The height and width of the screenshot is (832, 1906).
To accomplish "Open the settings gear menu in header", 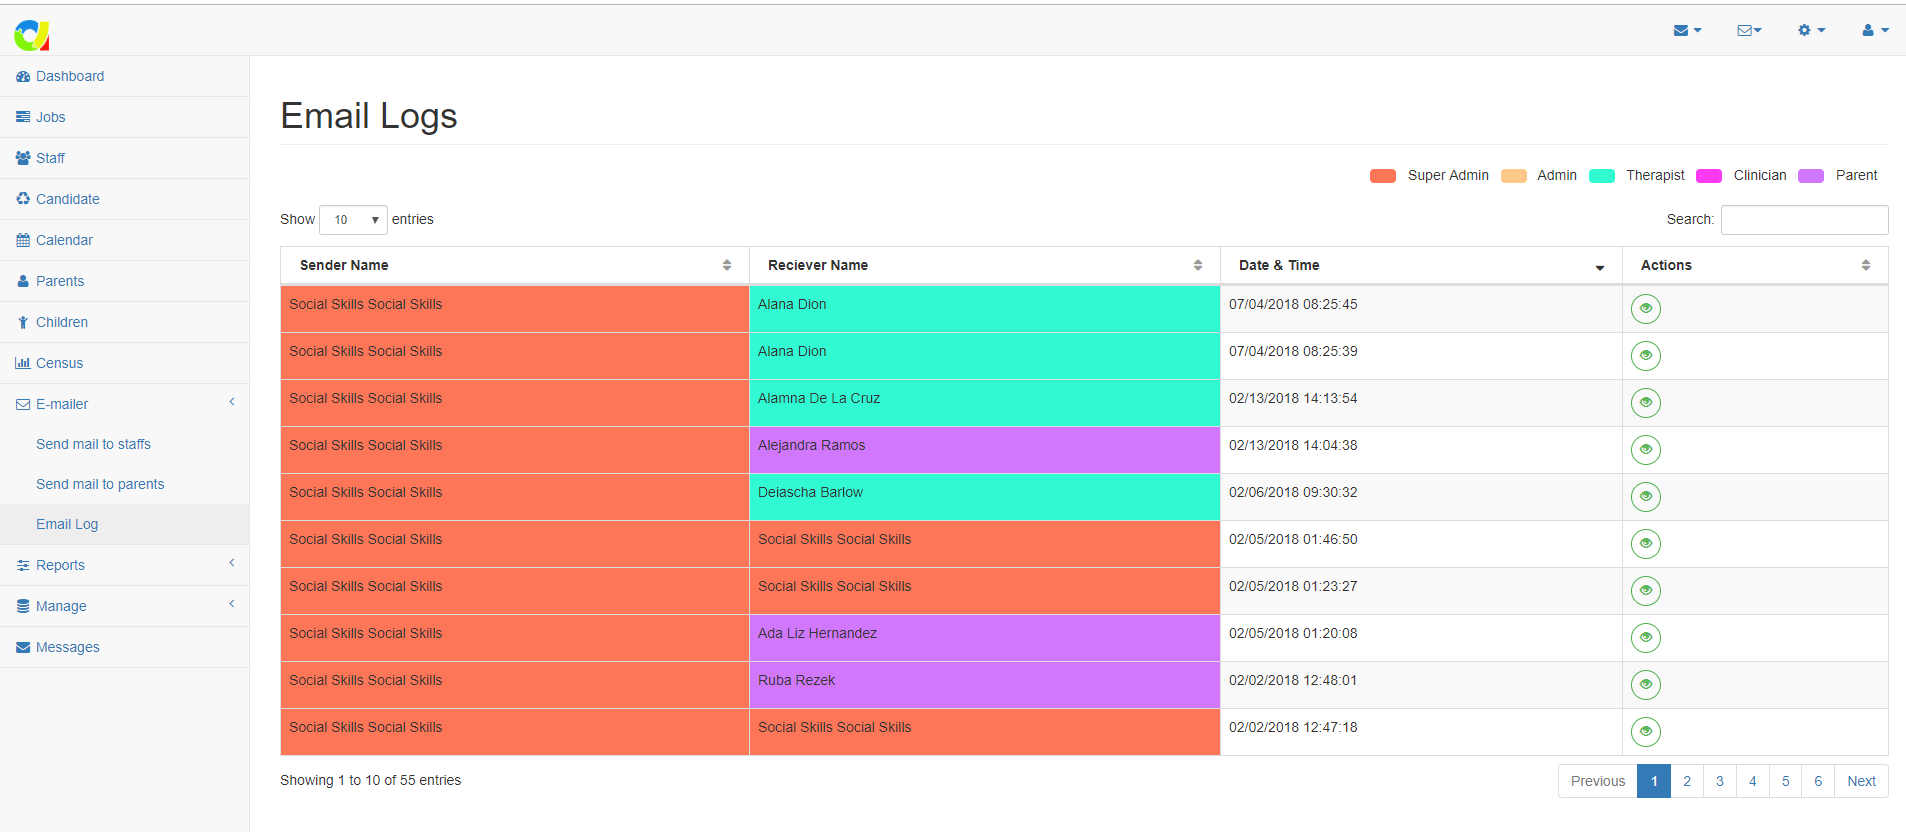I will click(1811, 30).
